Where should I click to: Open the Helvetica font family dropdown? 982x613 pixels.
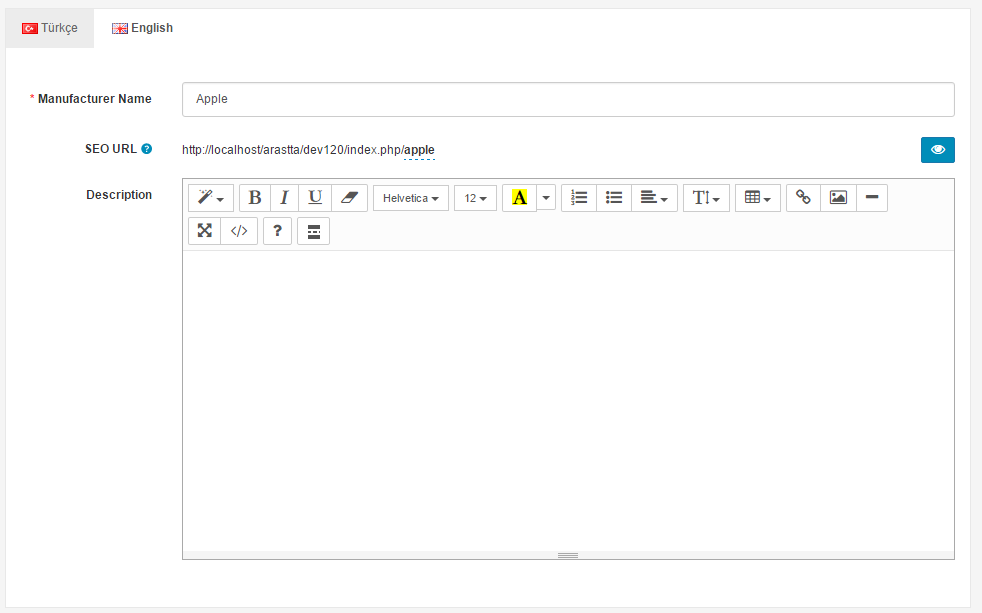pyautogui.click(x=411, y=198)
